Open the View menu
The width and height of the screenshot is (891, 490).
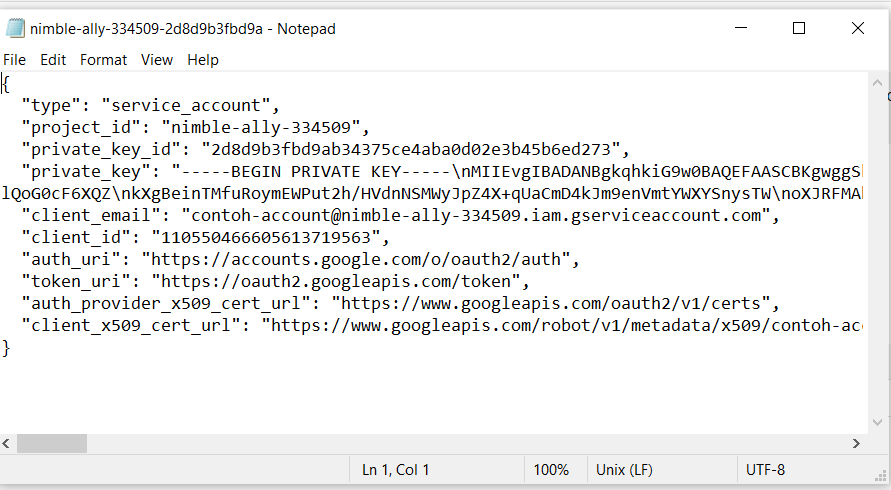click(x=157, y=60)
